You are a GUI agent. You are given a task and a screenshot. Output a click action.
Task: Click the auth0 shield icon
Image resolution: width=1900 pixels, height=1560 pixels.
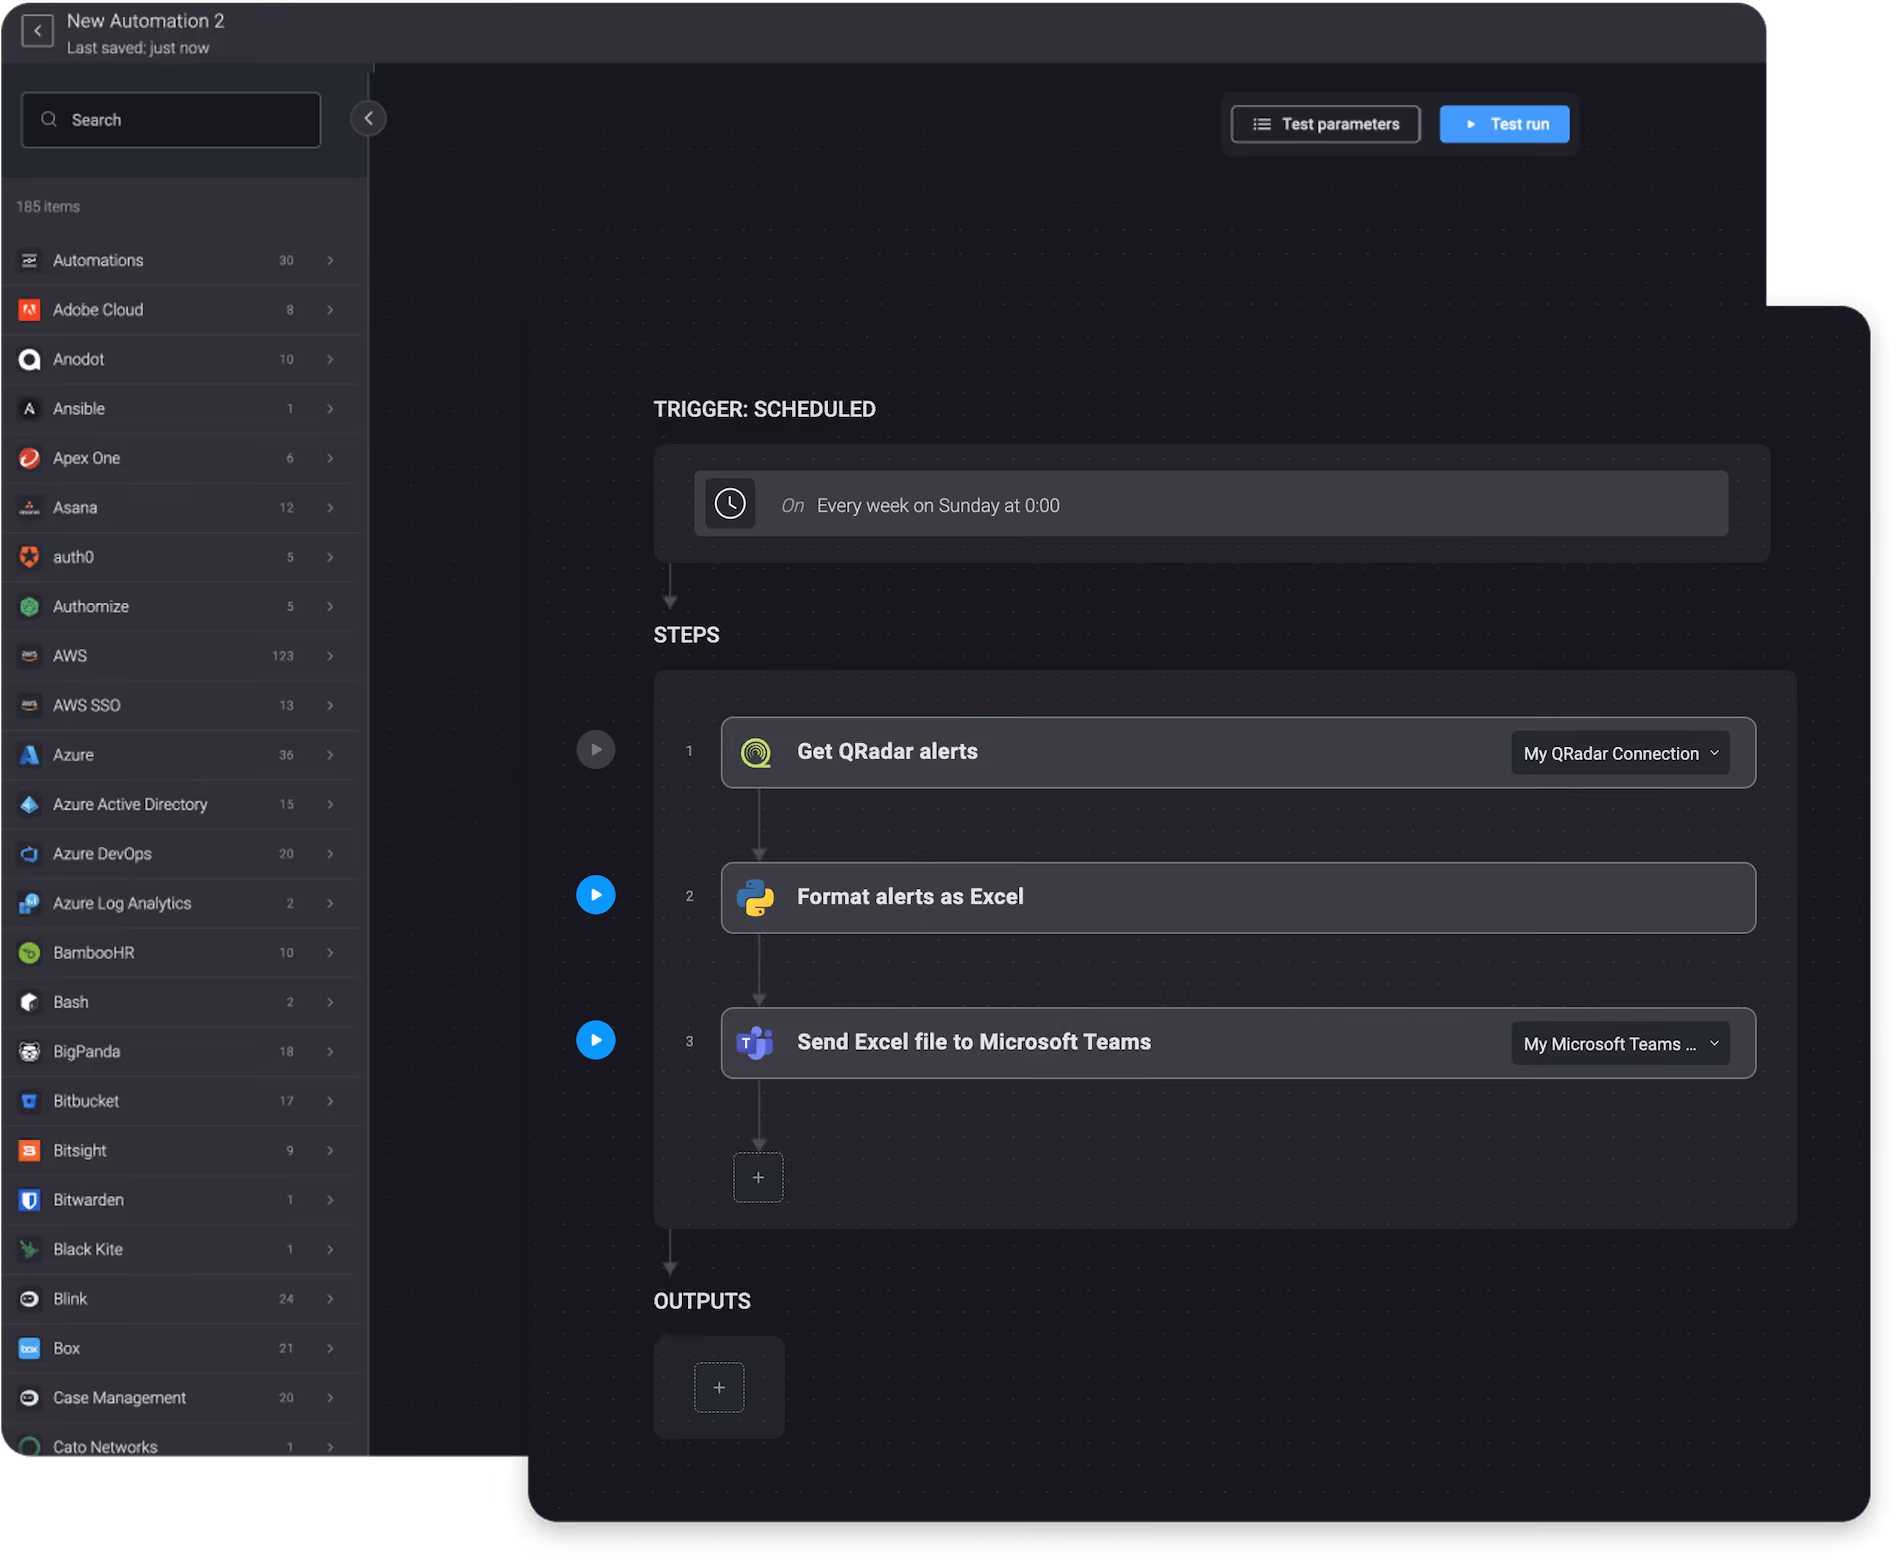pyautogui.click(x=30, y=557)
